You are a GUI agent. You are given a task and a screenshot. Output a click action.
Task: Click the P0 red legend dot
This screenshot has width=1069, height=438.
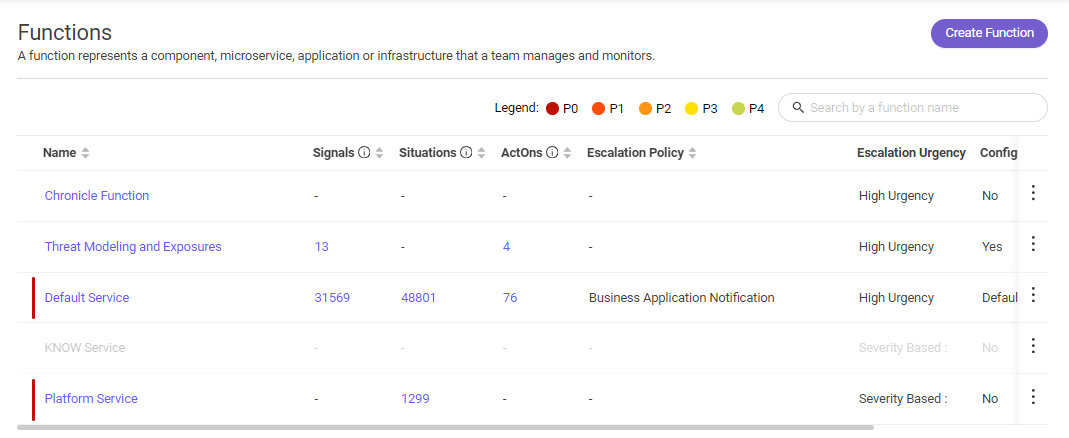click(552, 108)
